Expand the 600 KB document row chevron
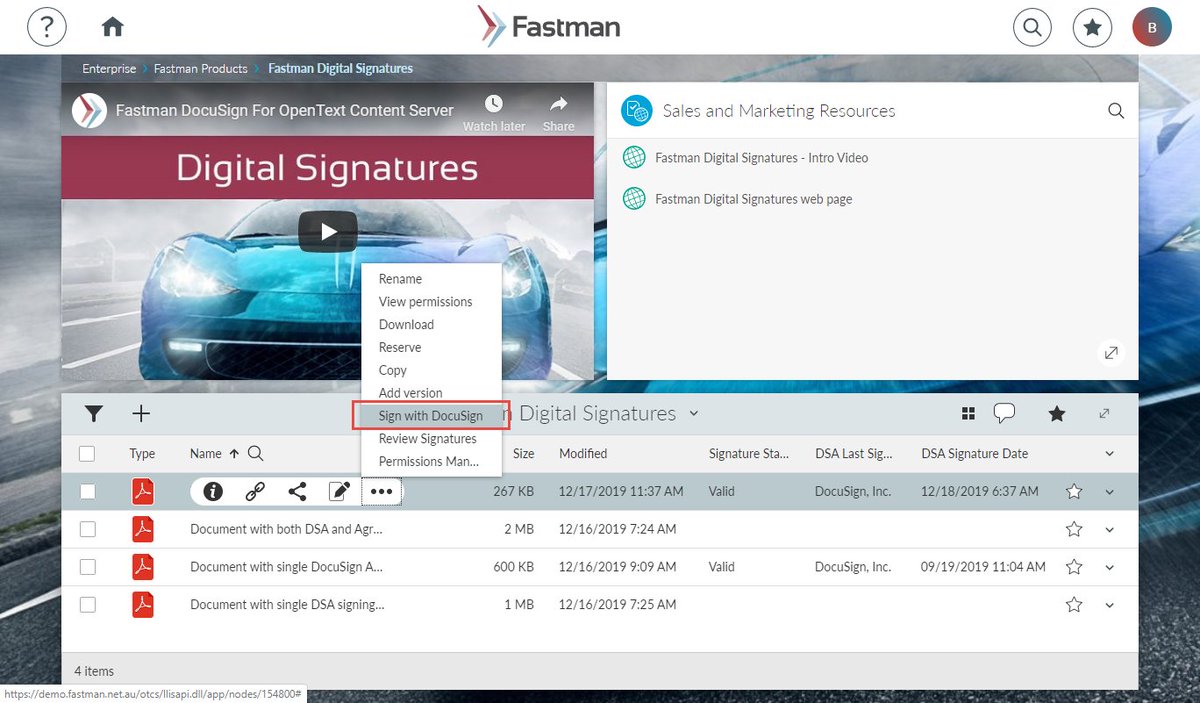Image resolution: width=1200 pixels, height=703 pixels. [1109, 567]
